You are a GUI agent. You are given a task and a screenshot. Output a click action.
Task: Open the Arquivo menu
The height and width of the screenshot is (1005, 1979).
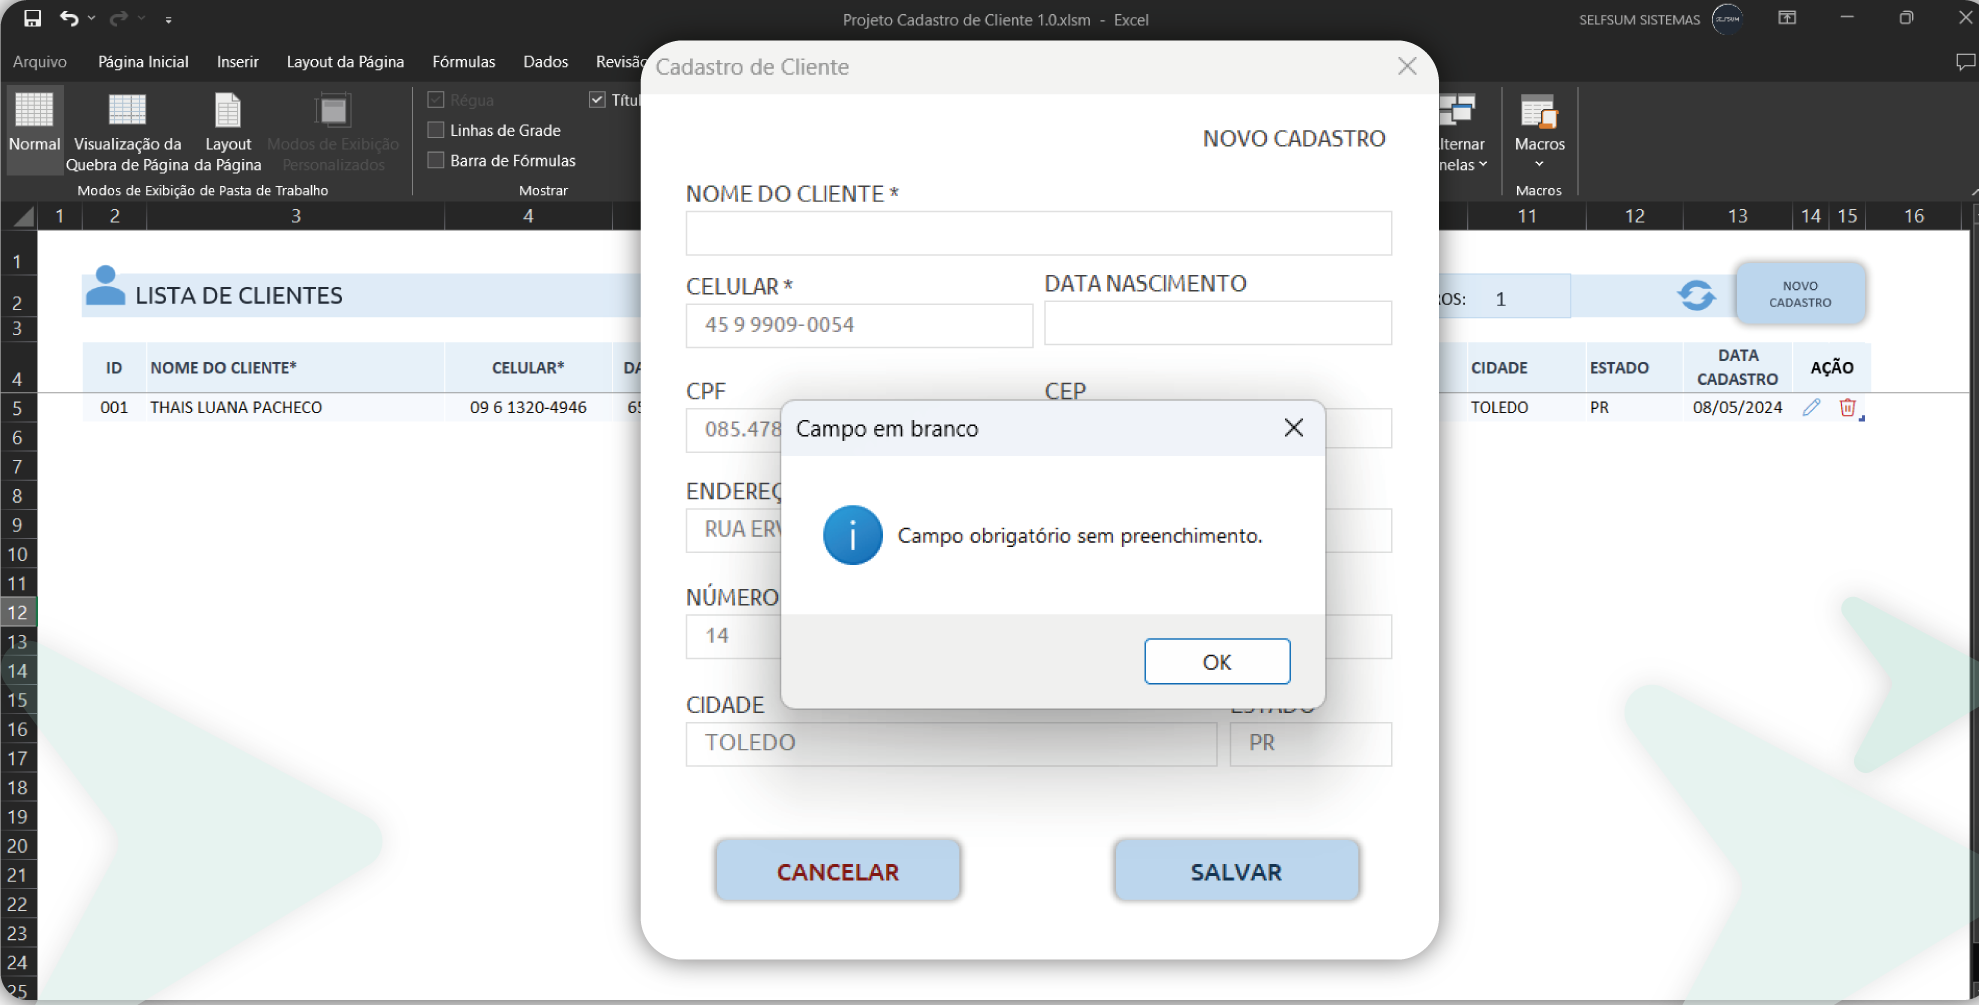40,62
